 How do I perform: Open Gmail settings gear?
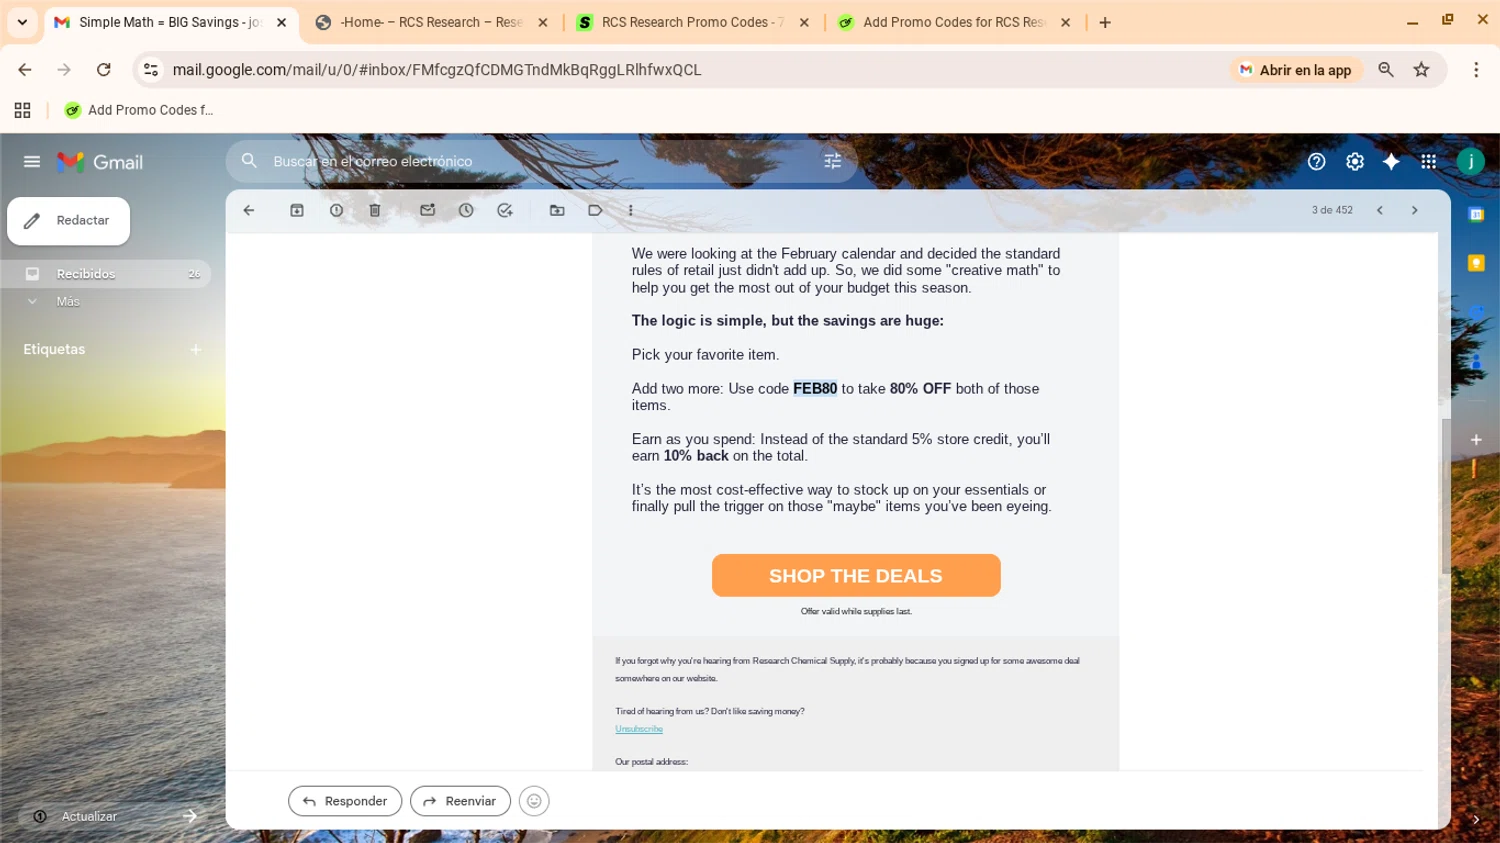coord(1354,161)
